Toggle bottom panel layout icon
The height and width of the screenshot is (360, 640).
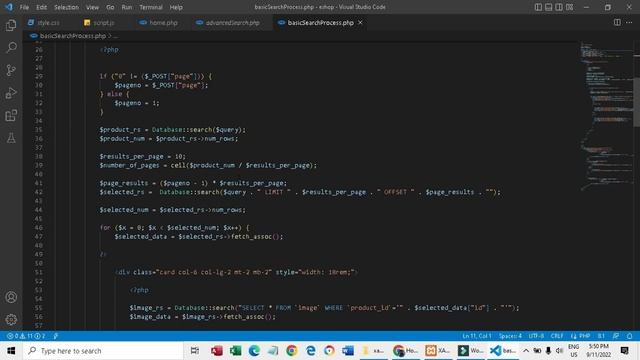point(549,7)
